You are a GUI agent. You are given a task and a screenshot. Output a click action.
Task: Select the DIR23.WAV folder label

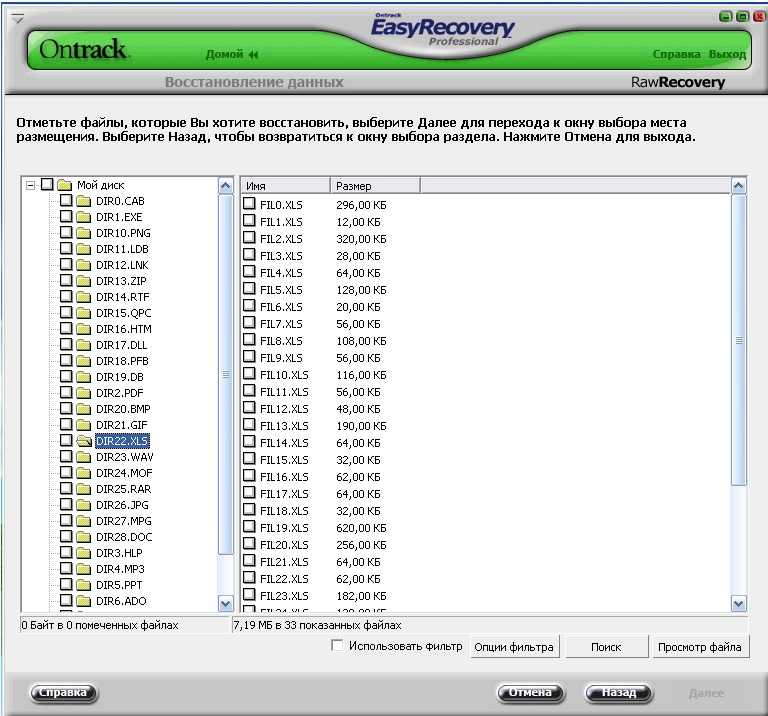coord(124,457)
